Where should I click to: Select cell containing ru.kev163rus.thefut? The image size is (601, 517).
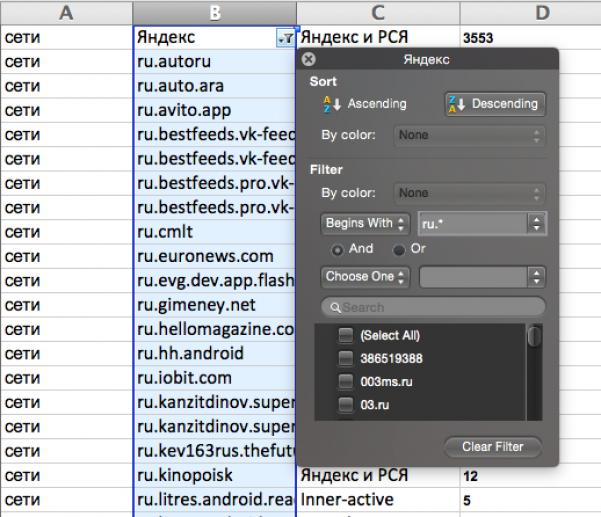coord(215,451)
